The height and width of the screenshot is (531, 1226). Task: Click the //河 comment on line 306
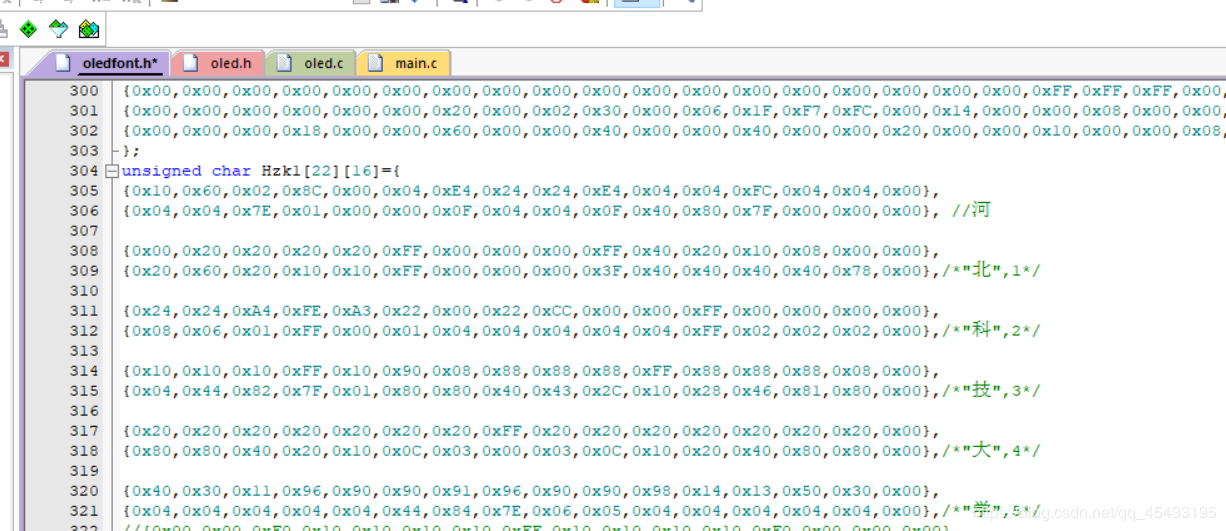970,211
